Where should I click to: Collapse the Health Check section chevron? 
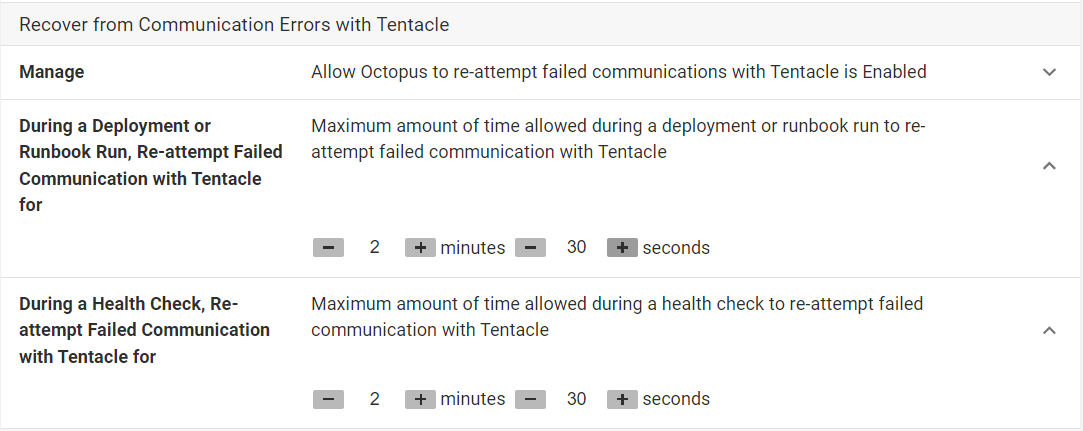(1049, 330)
